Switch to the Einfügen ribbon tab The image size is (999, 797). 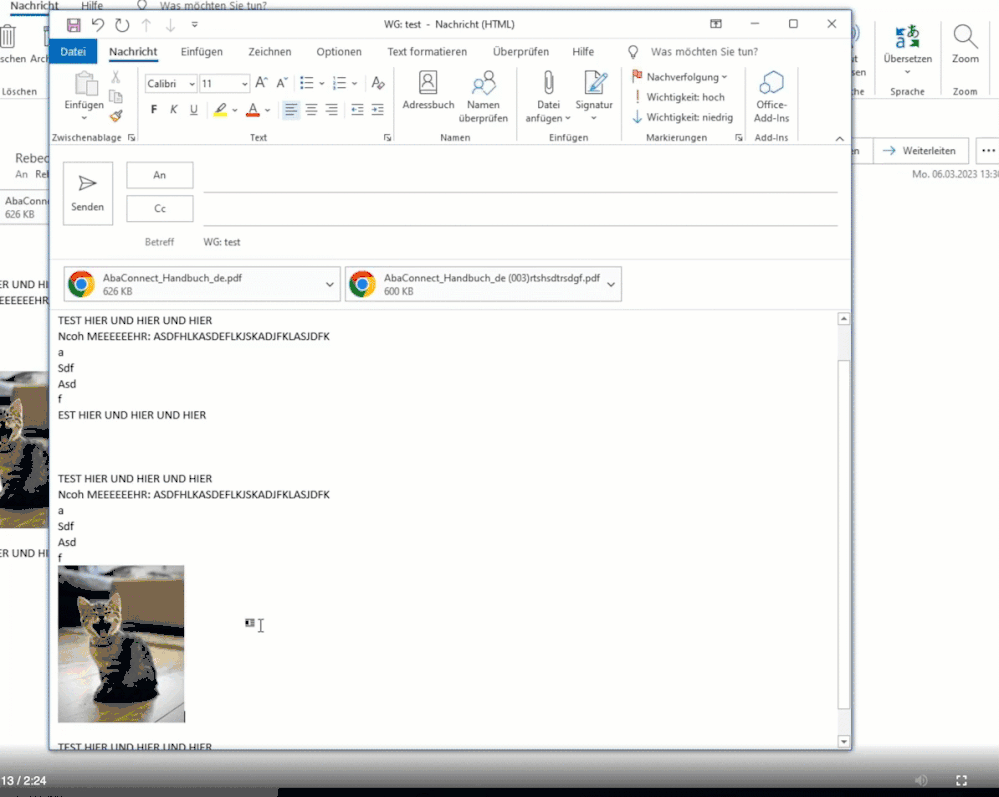click(x=201, y=52)
